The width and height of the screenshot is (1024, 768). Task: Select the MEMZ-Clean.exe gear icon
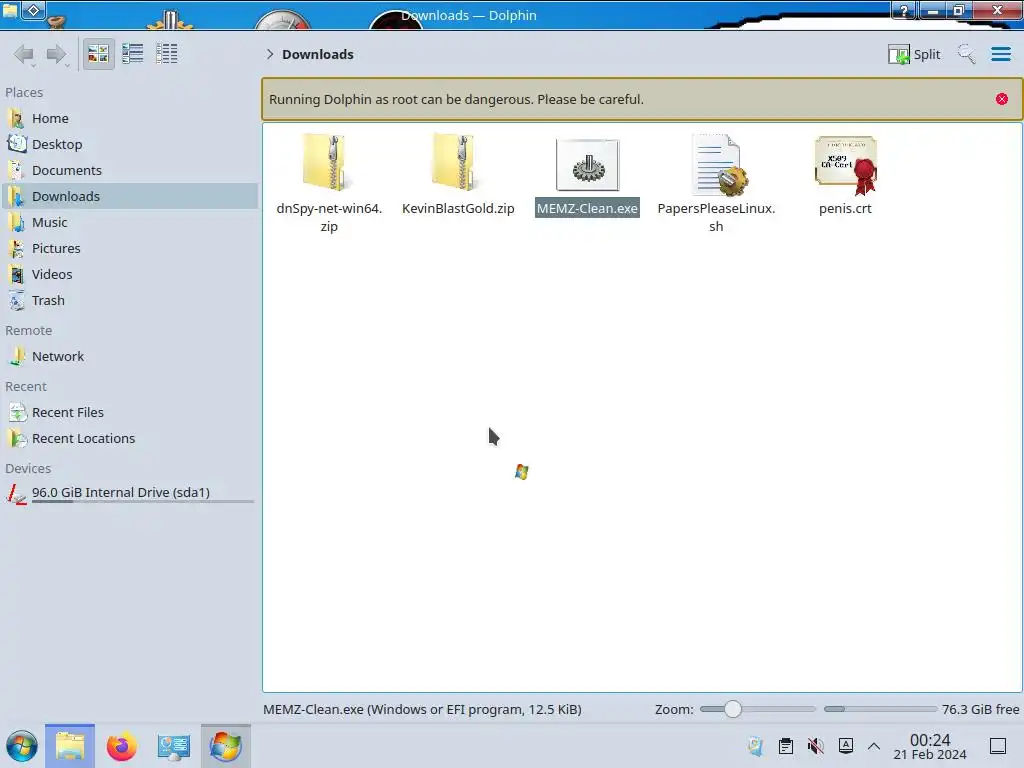point(587,165)
